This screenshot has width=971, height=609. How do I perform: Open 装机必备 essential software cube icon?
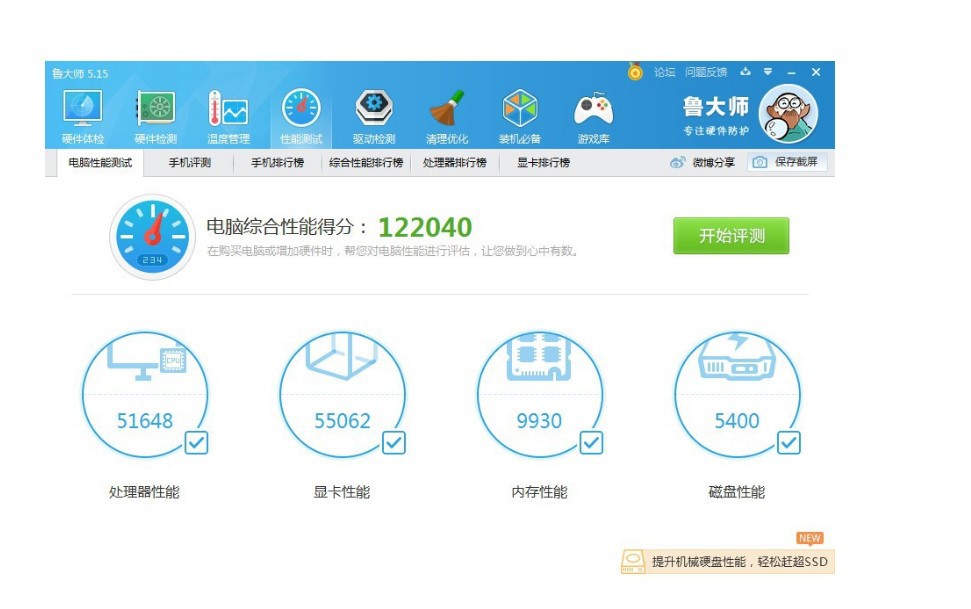pyautogui.click(x=520, y=116)
